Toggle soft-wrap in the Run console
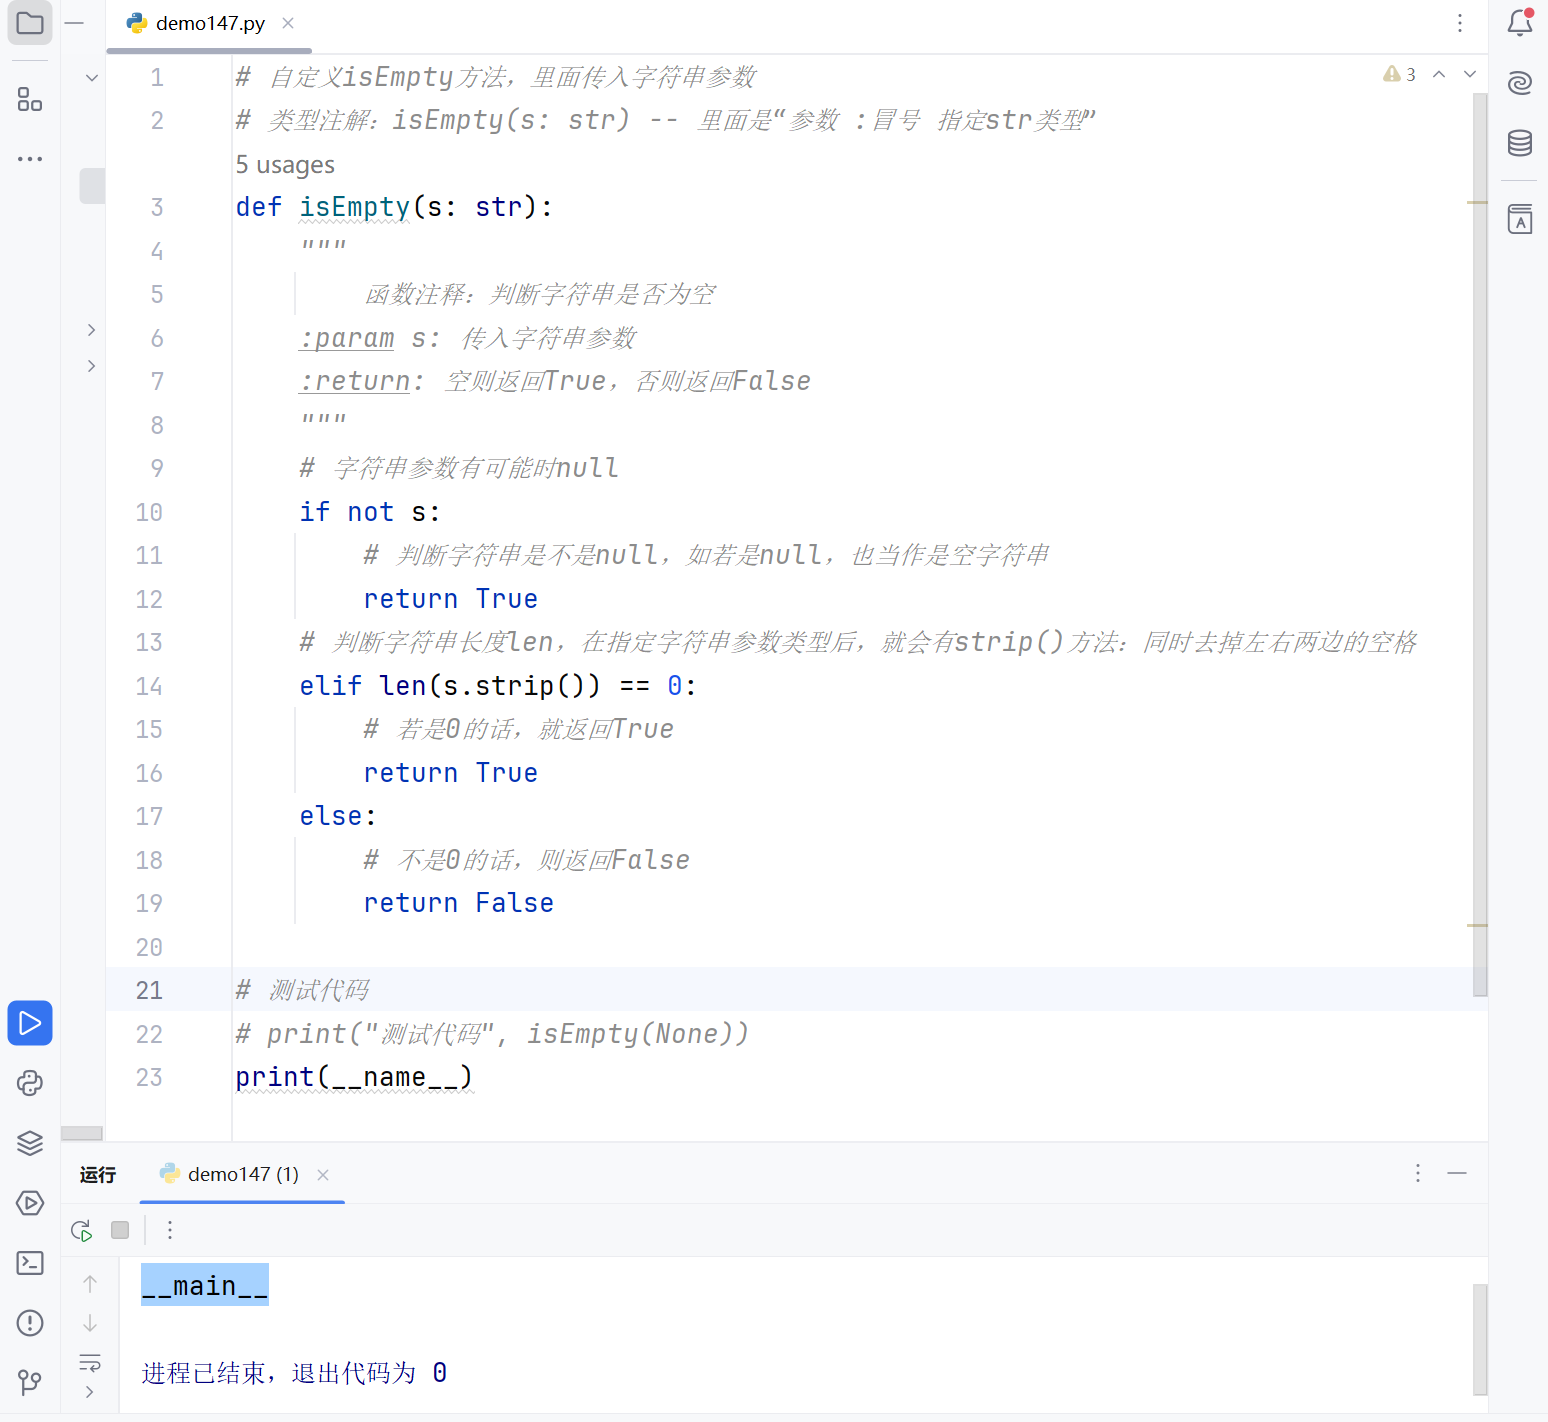1548x1422 pixels. [90, 1362]
